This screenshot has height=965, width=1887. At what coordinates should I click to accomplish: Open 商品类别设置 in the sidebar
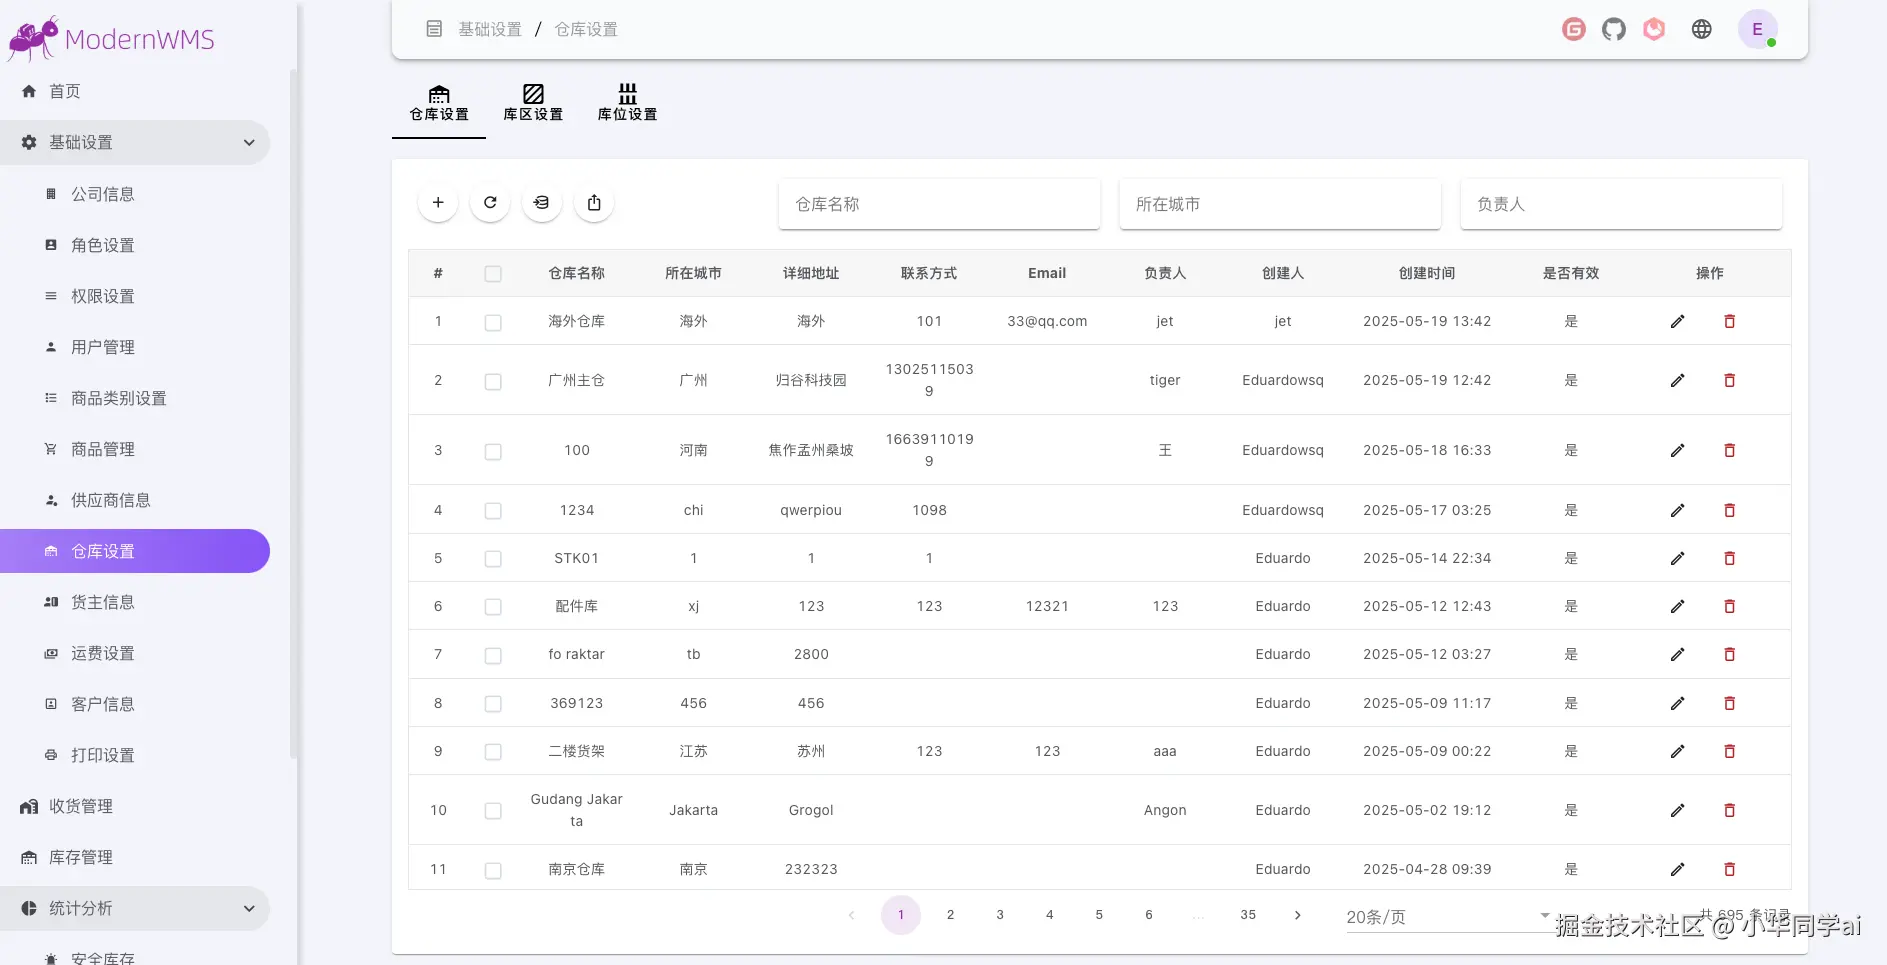(x=135, y=398)
